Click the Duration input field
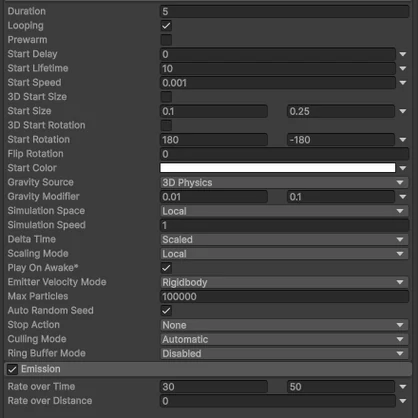 click(x=284, y=11)
